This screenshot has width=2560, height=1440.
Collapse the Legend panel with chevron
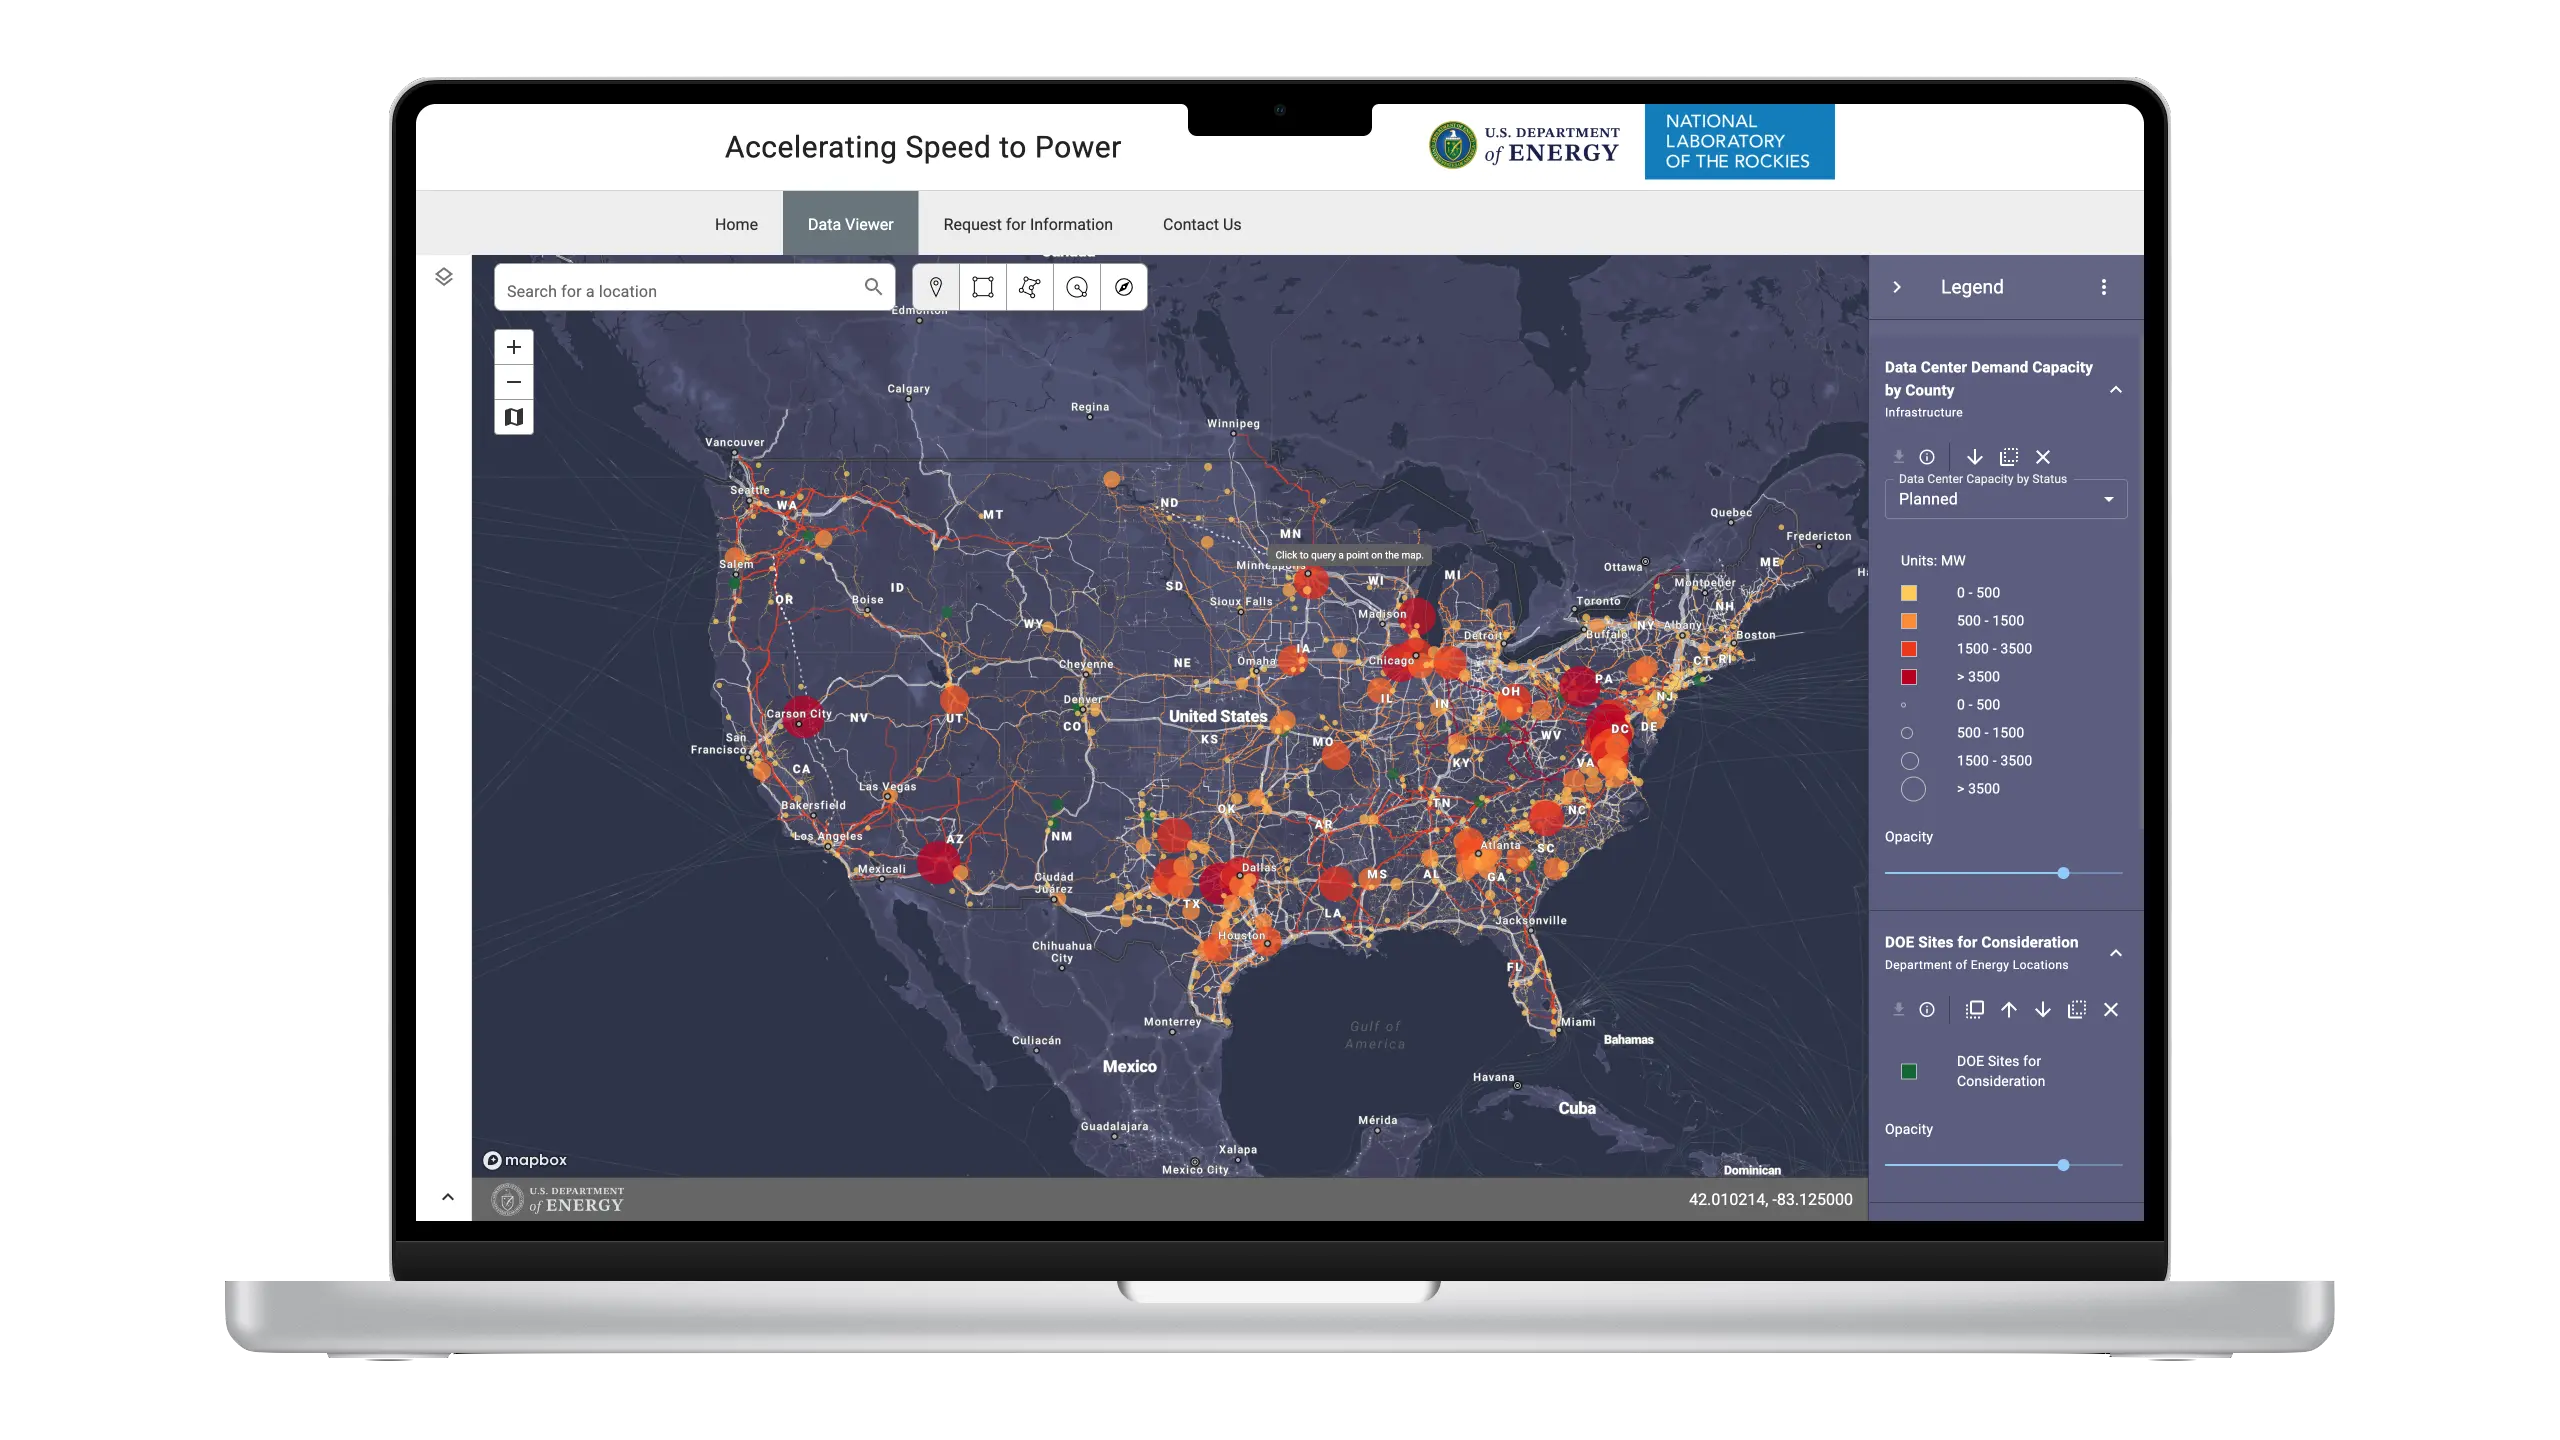click(x=1897, y=287)
